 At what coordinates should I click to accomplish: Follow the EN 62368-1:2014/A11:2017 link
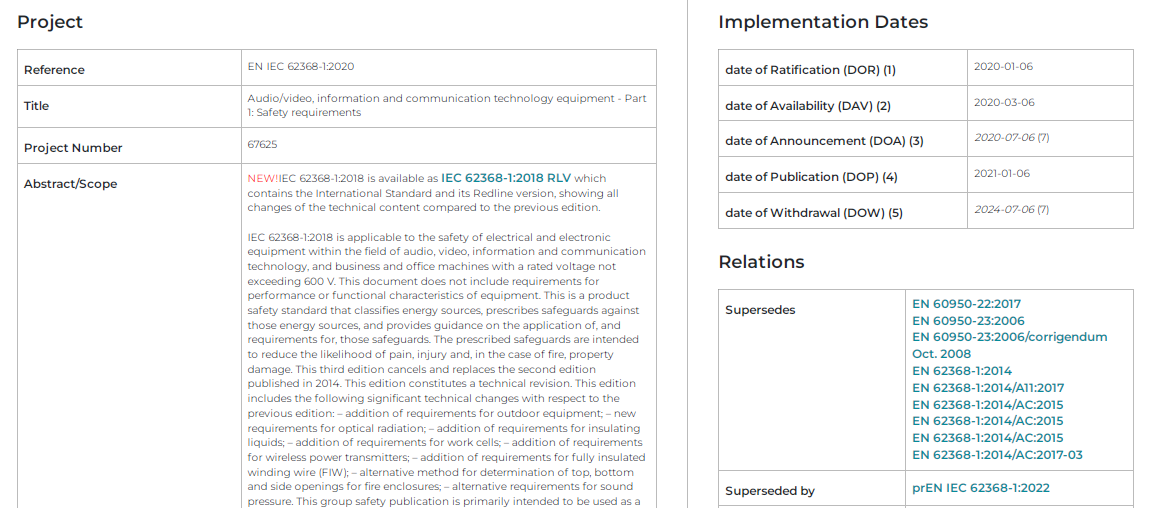point(988,388)
